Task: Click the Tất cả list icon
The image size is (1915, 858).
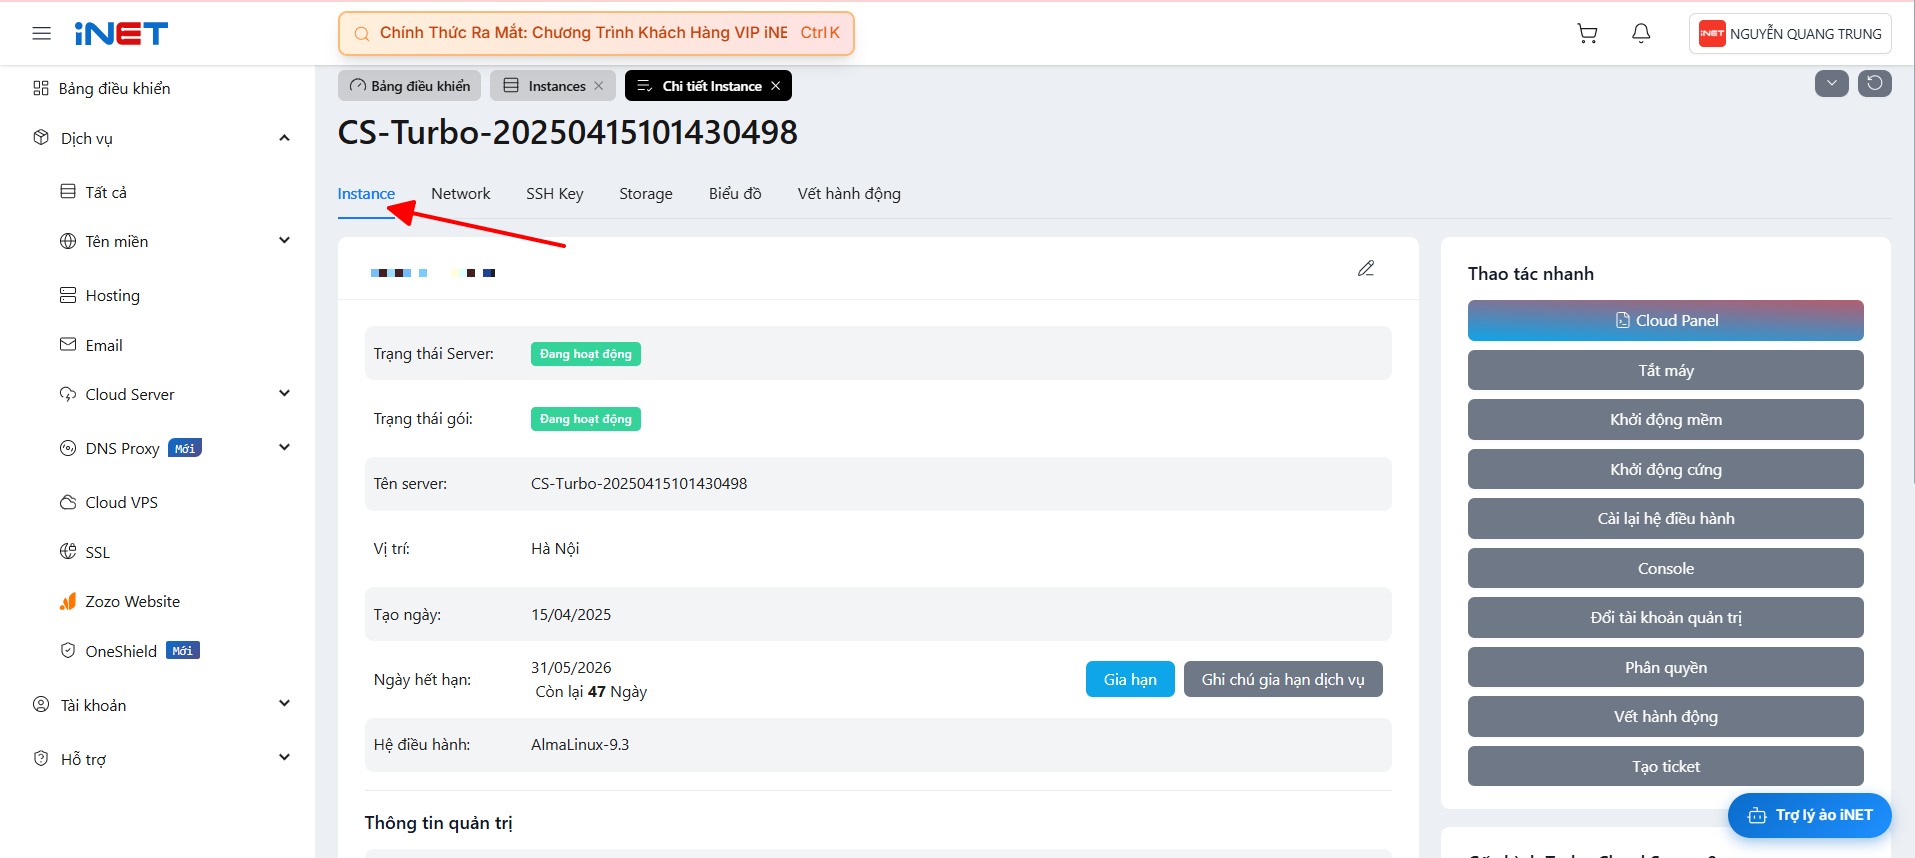Action: click(68, 191)
